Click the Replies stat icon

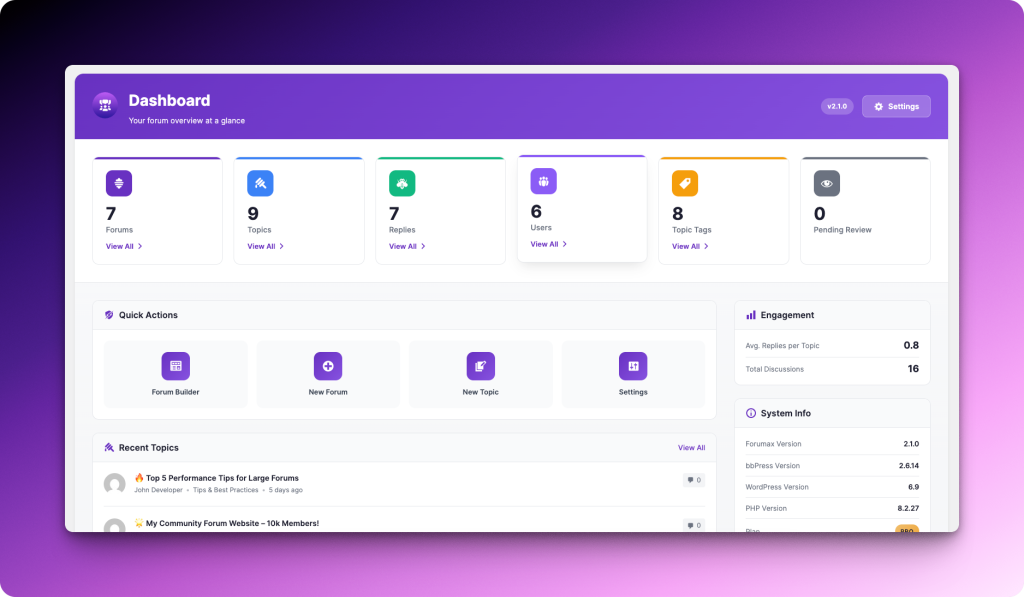402,183
